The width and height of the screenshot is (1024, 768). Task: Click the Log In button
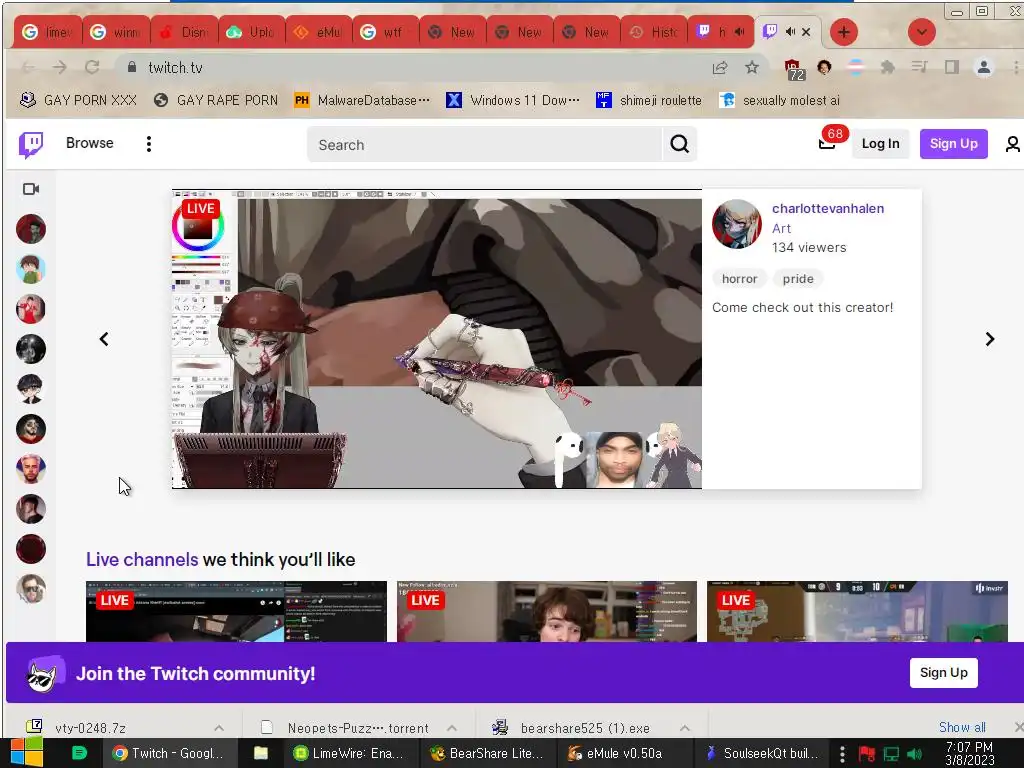(x=880, y=144)
